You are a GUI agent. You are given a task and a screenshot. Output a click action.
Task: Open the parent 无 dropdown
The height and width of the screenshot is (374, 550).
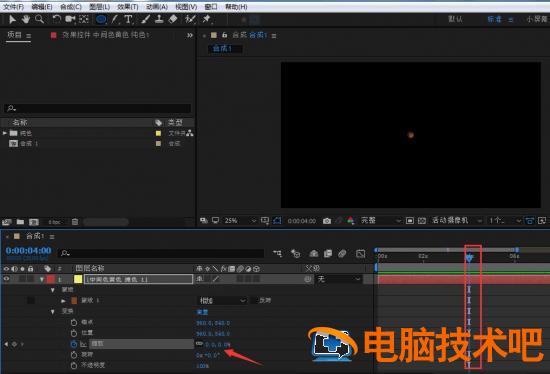(339, 279)
